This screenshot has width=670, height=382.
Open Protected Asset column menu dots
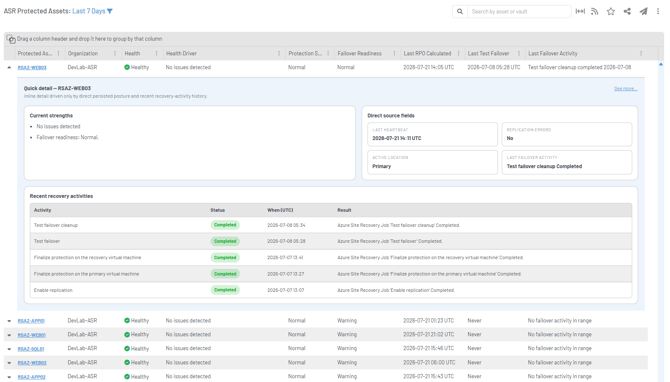(x=59, y=53)
